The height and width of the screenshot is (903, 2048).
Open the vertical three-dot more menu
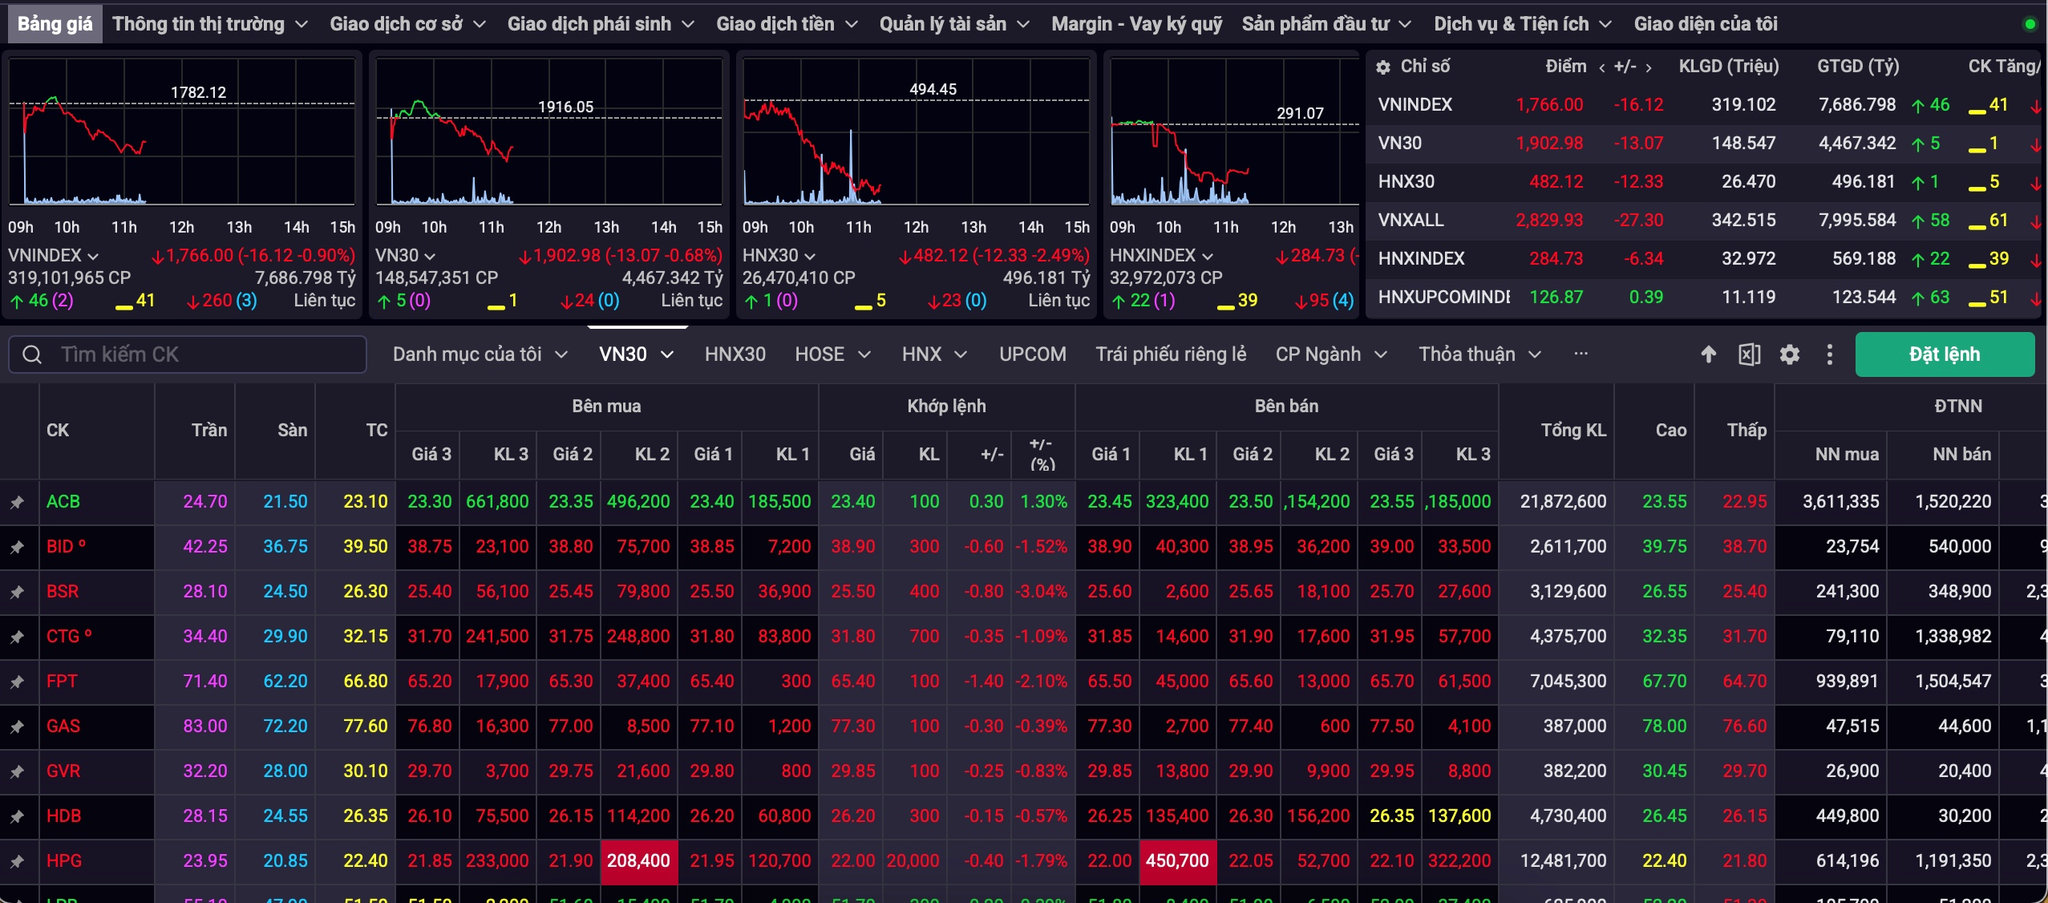tap(1830, 354)
